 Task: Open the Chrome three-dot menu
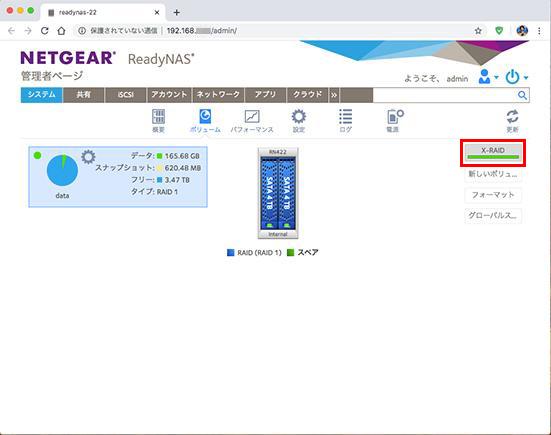pos(539,31)
